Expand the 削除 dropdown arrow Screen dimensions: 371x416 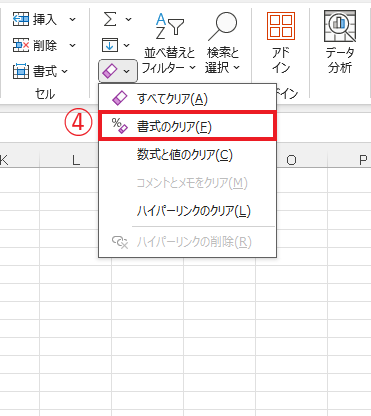click(72, 45)
